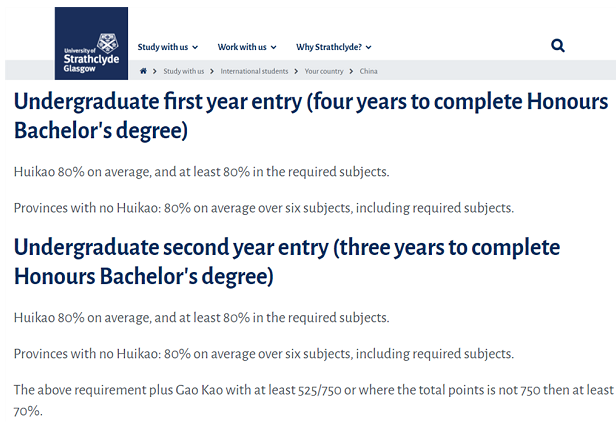Click the chevron before China breadcrumb

[x=351, y=71]
